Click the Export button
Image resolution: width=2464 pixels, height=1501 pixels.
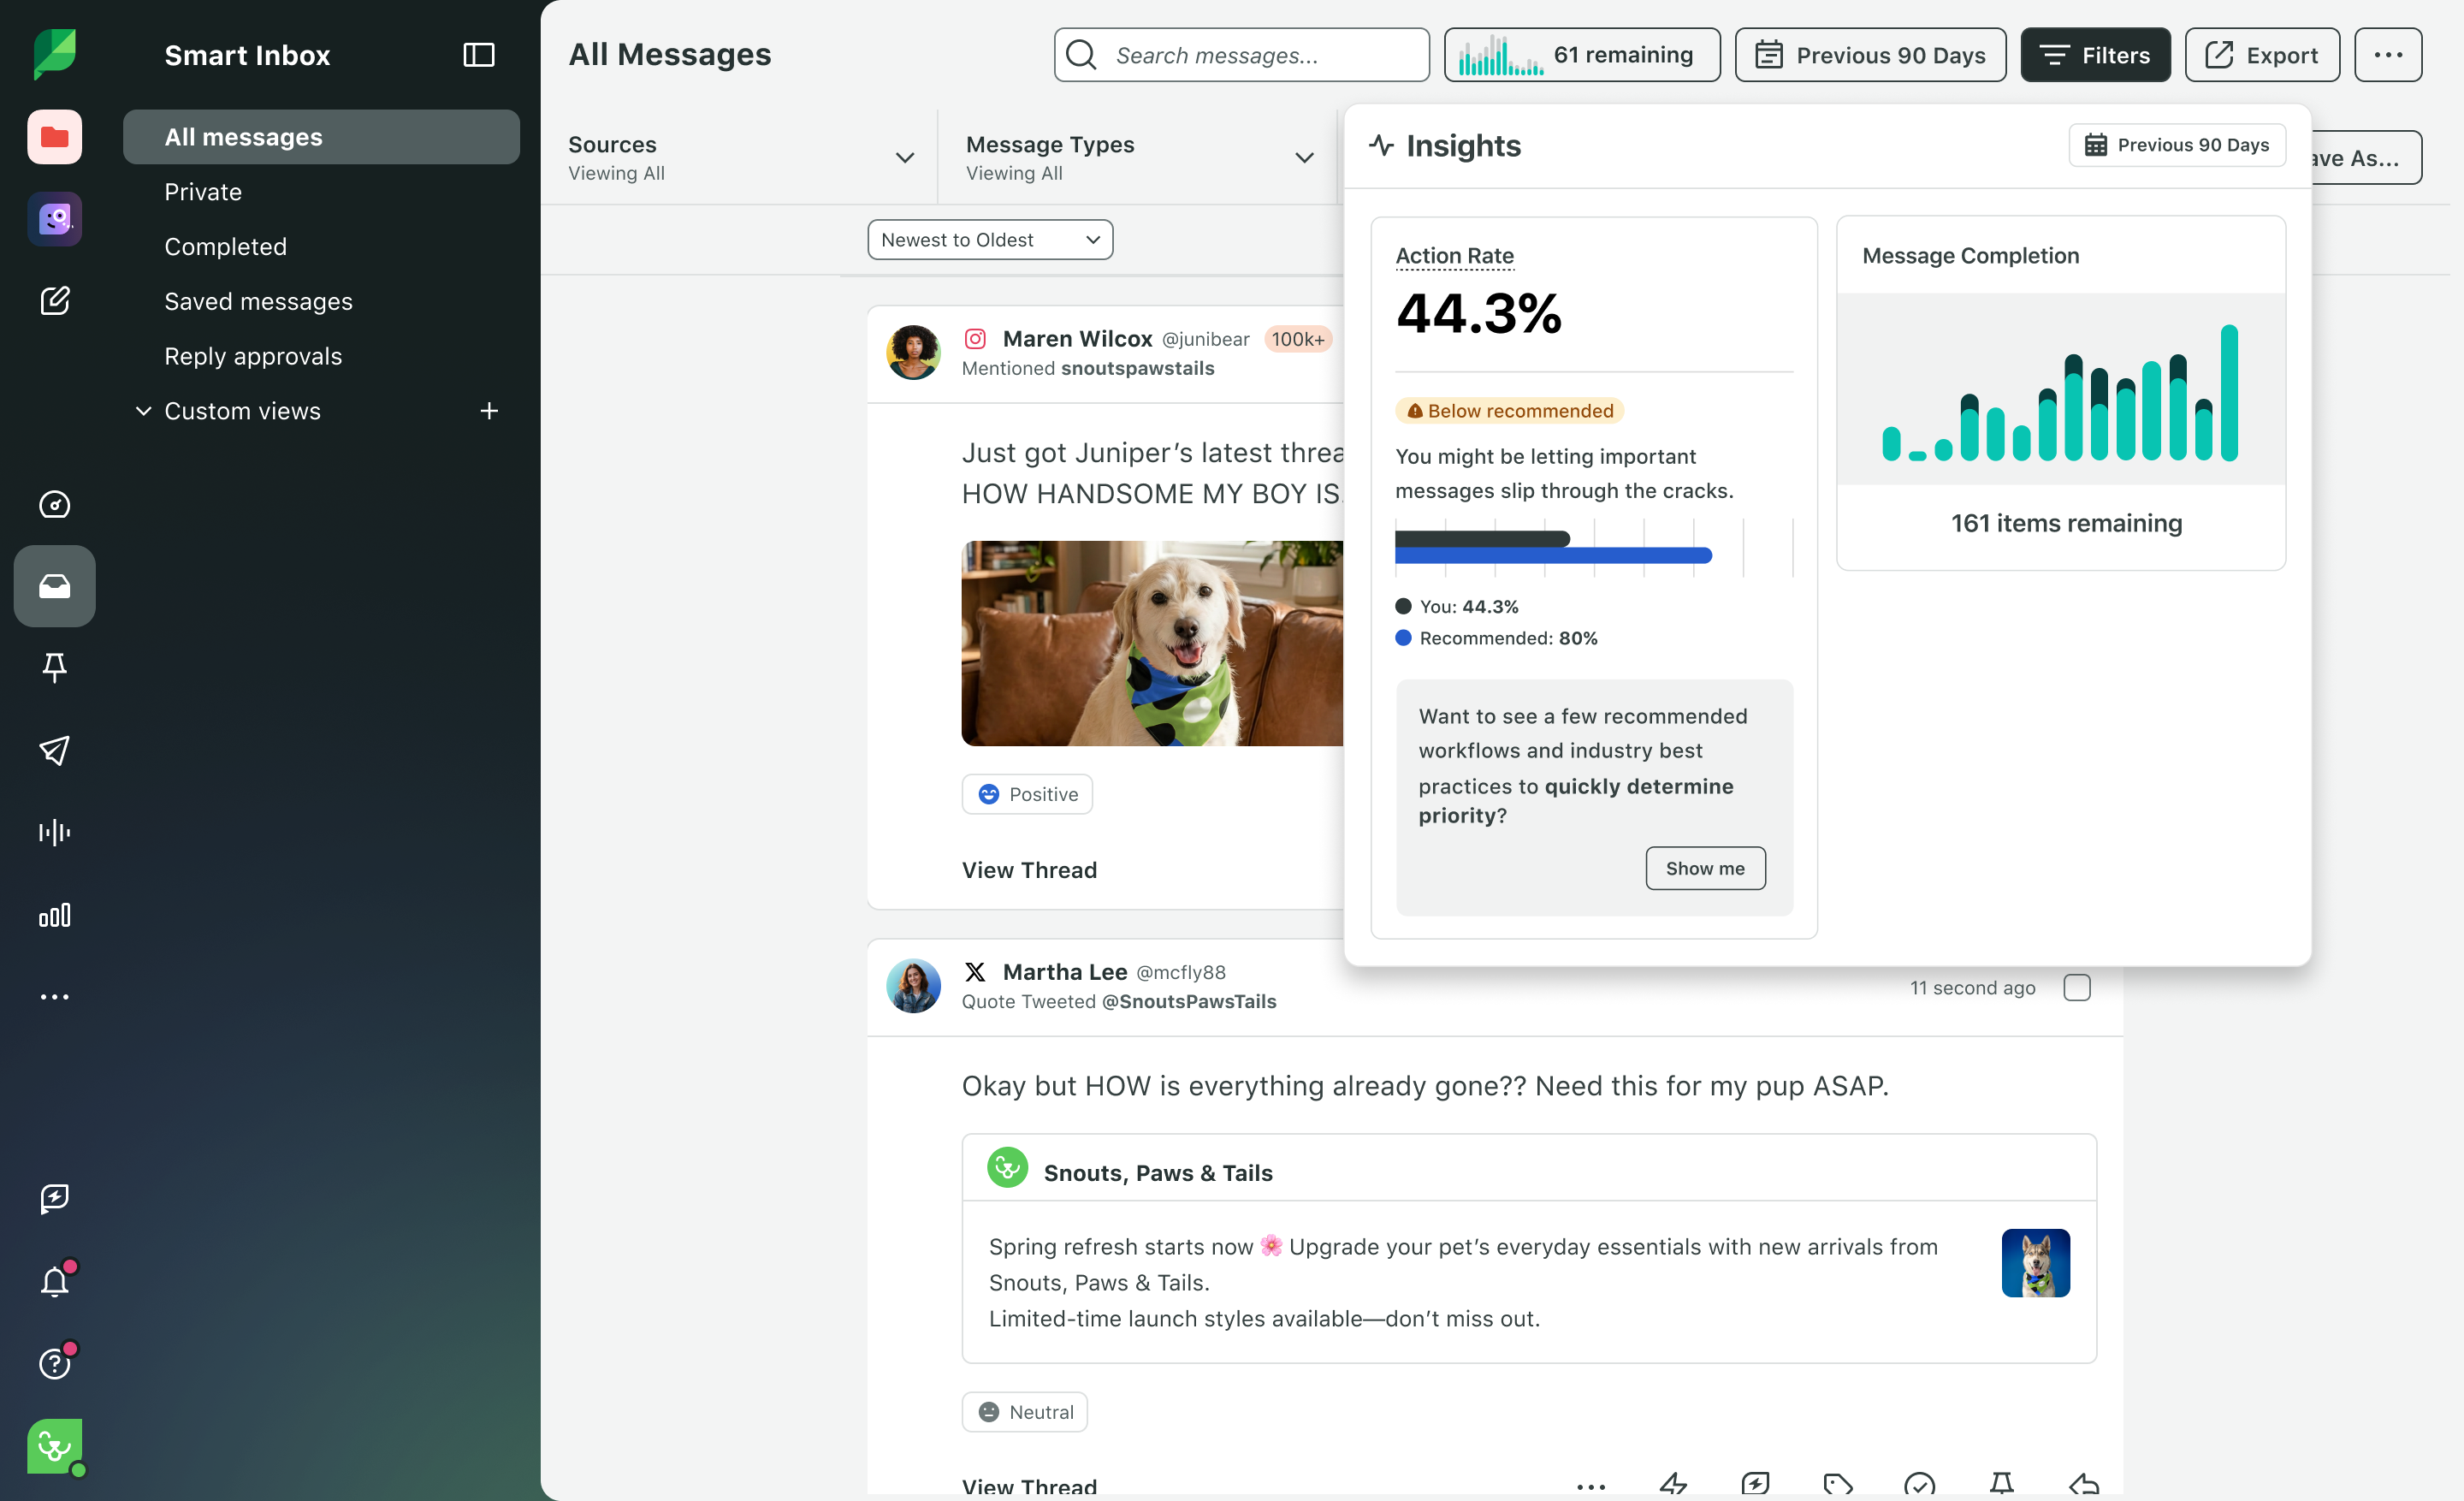[x=2262, y=55]
